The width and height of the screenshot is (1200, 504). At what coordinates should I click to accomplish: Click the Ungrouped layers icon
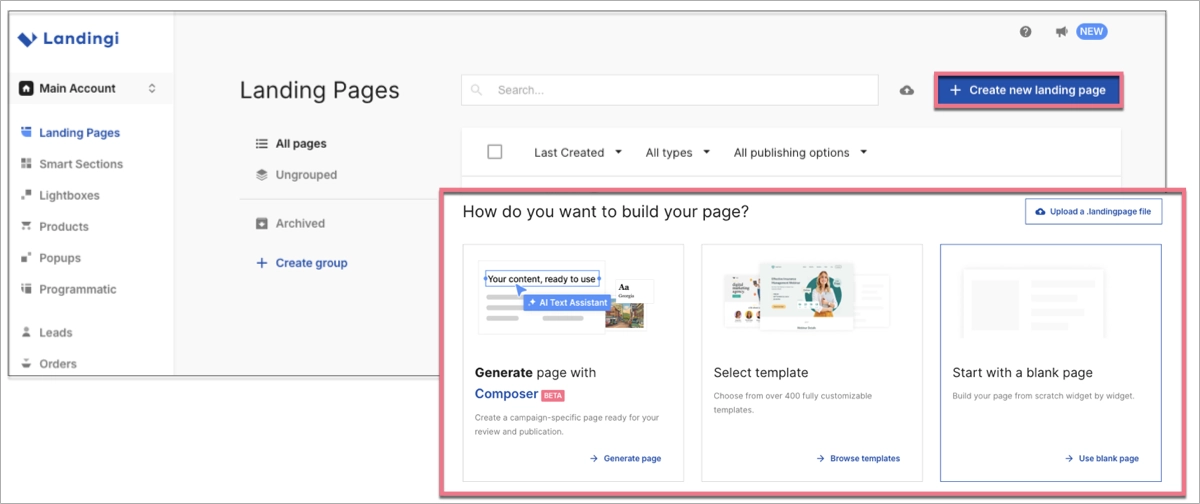point(262,175)
